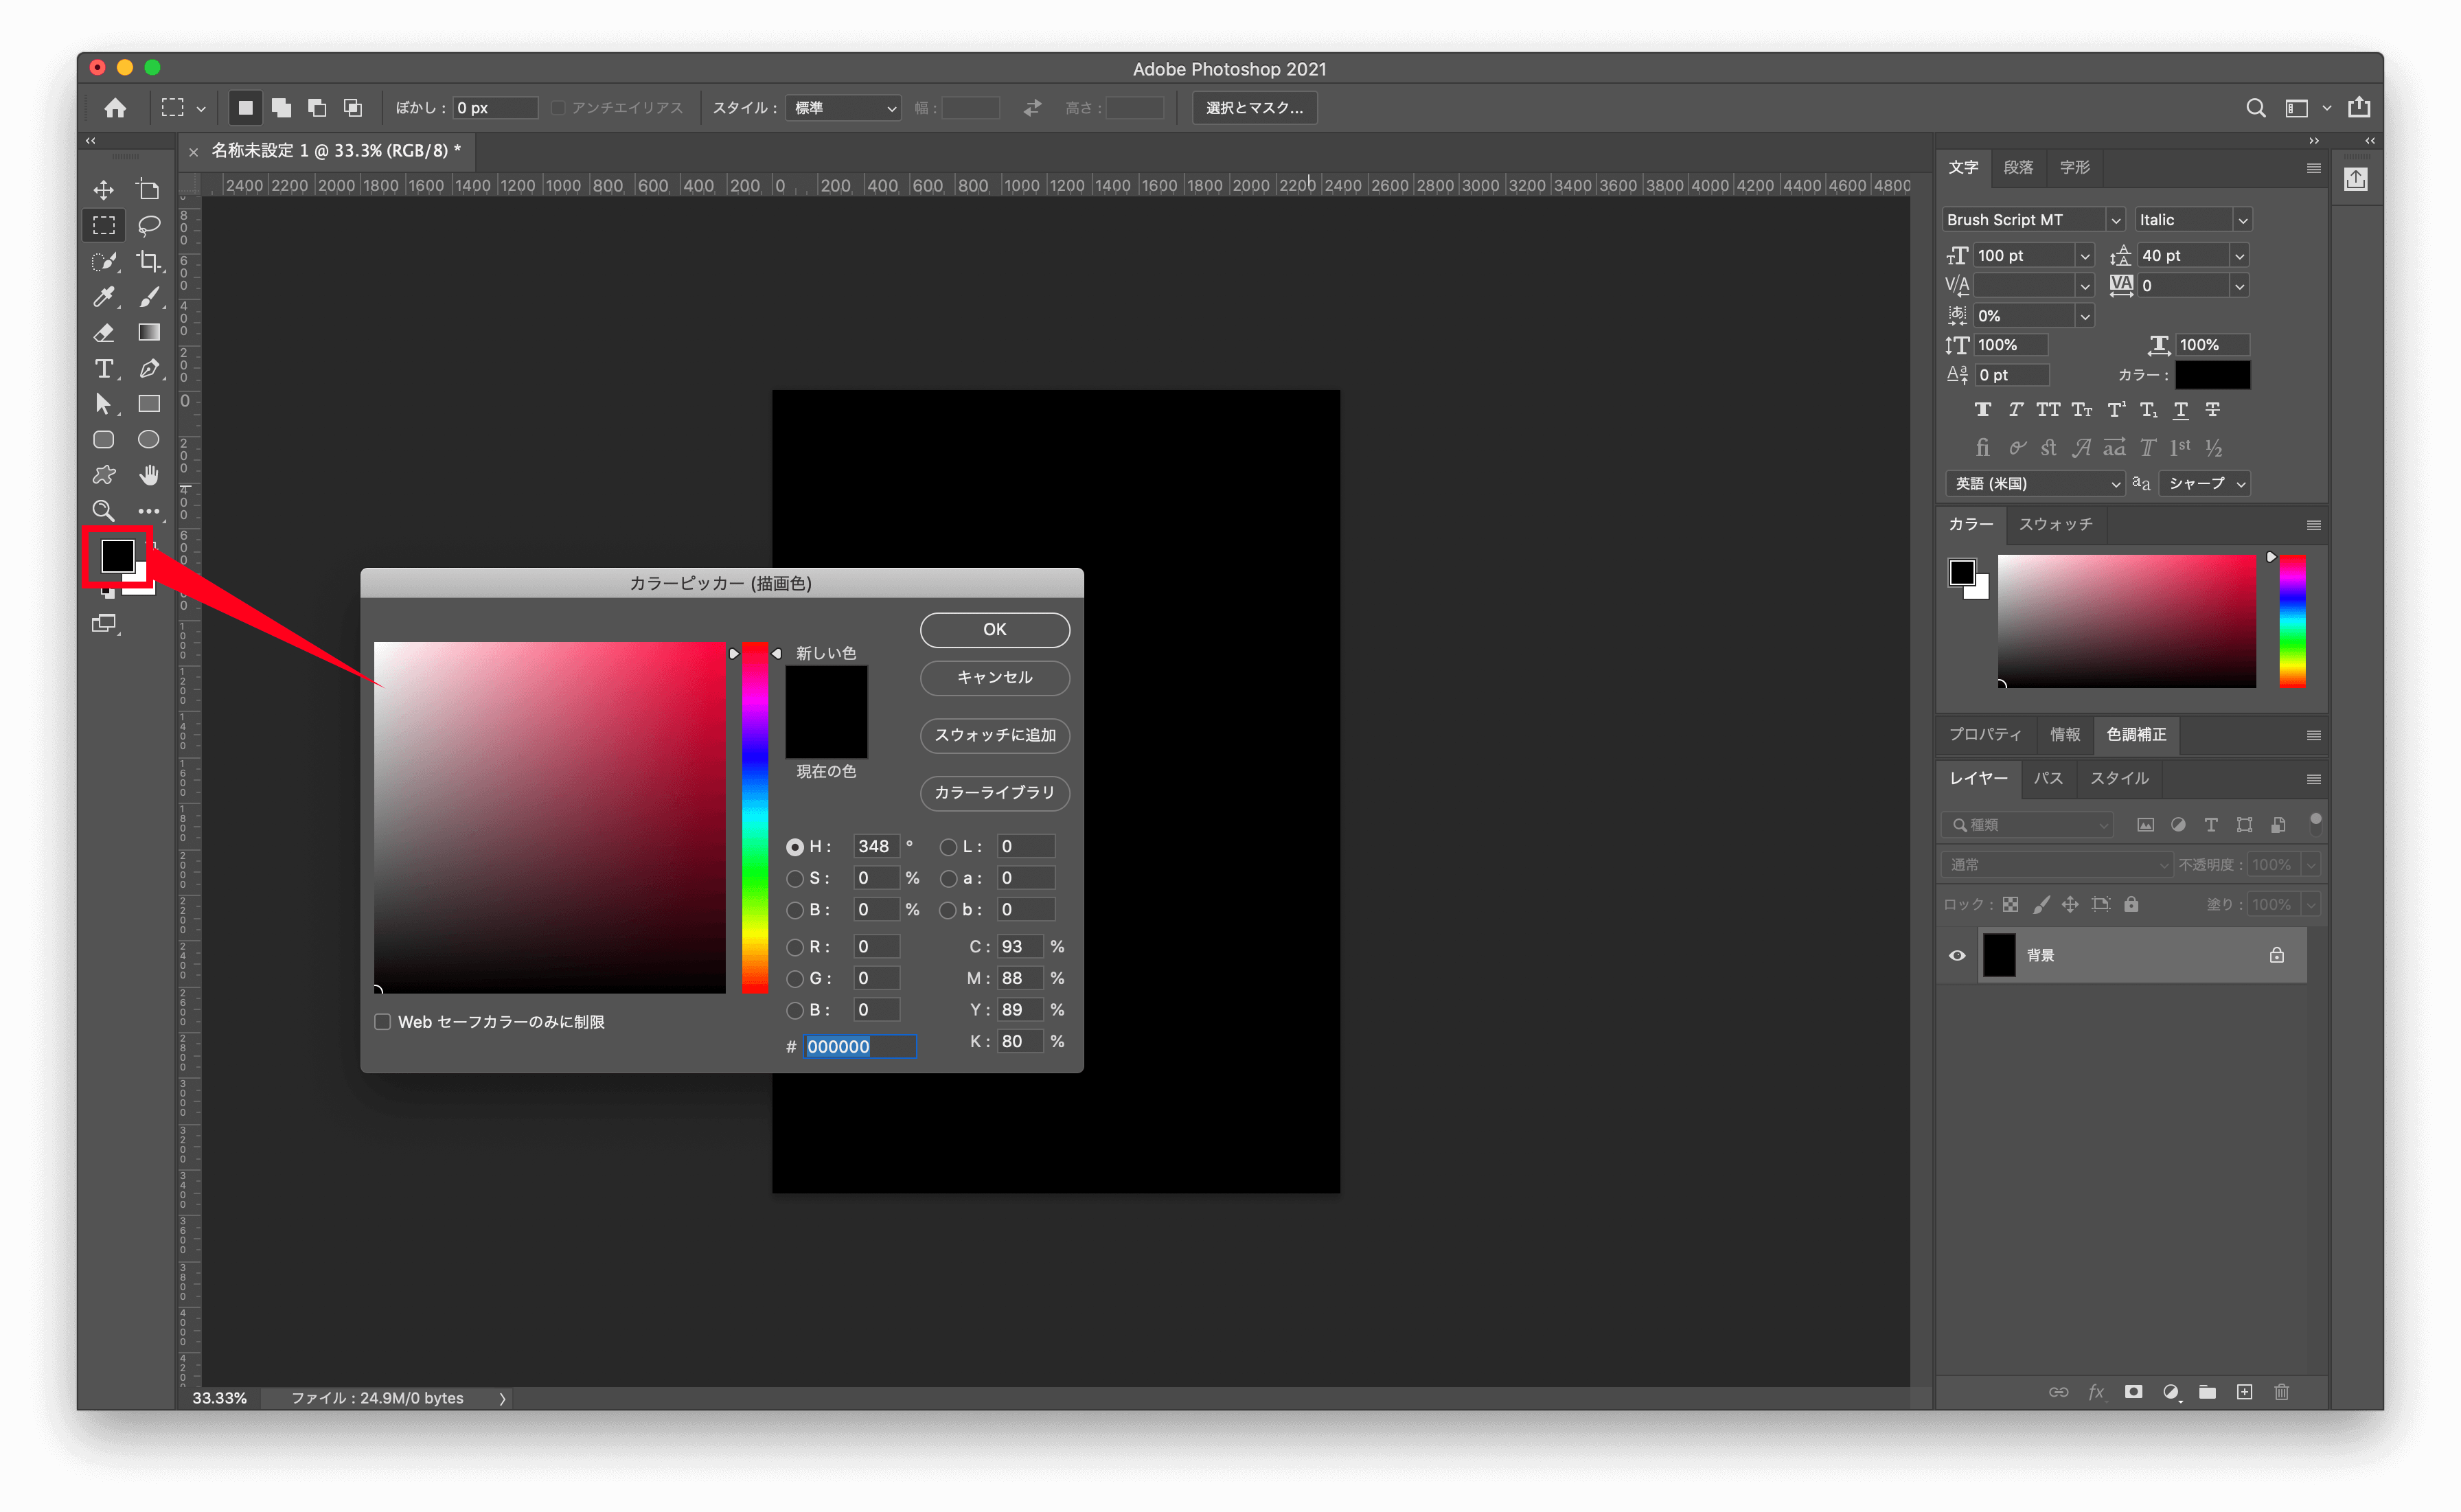Click the Share export icon
Image resolution: width=2461 pixels, height=1512 pixels.
[2360, 107]
